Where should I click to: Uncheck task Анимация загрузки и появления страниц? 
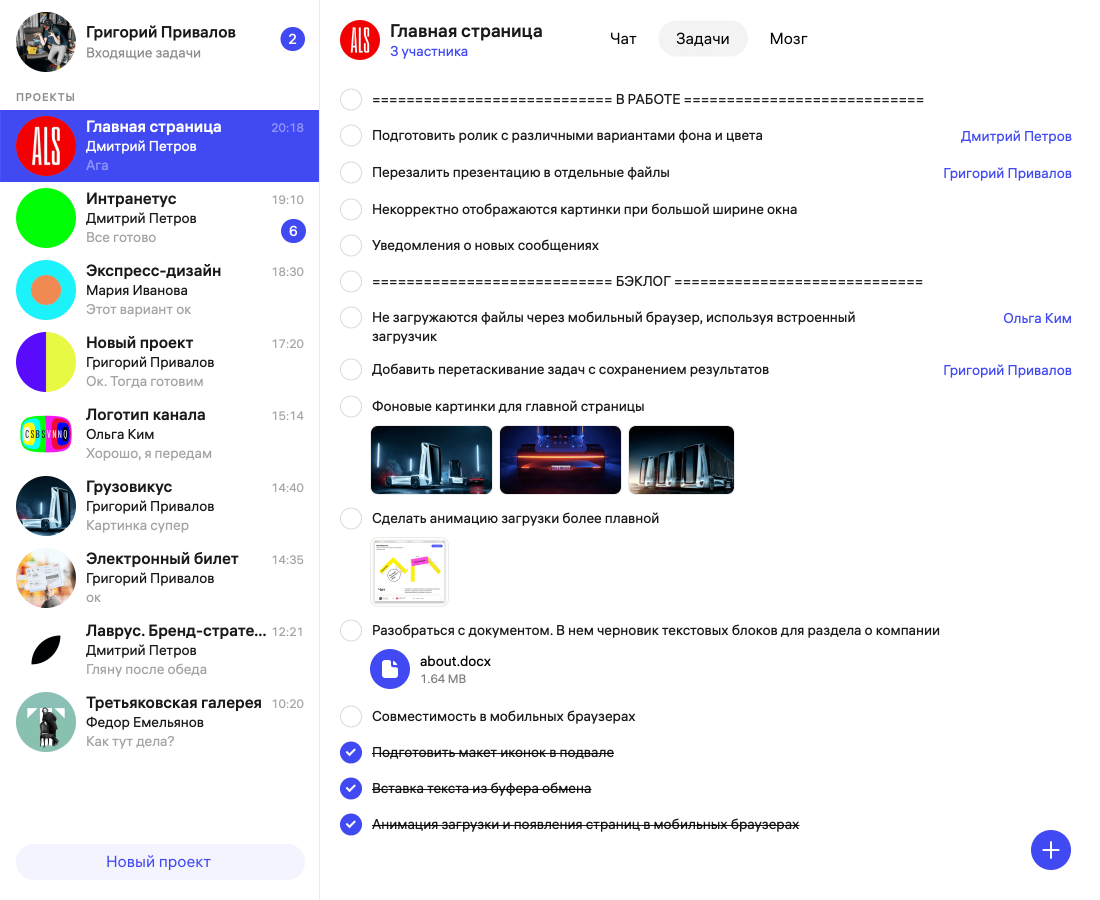pos(351,824)
